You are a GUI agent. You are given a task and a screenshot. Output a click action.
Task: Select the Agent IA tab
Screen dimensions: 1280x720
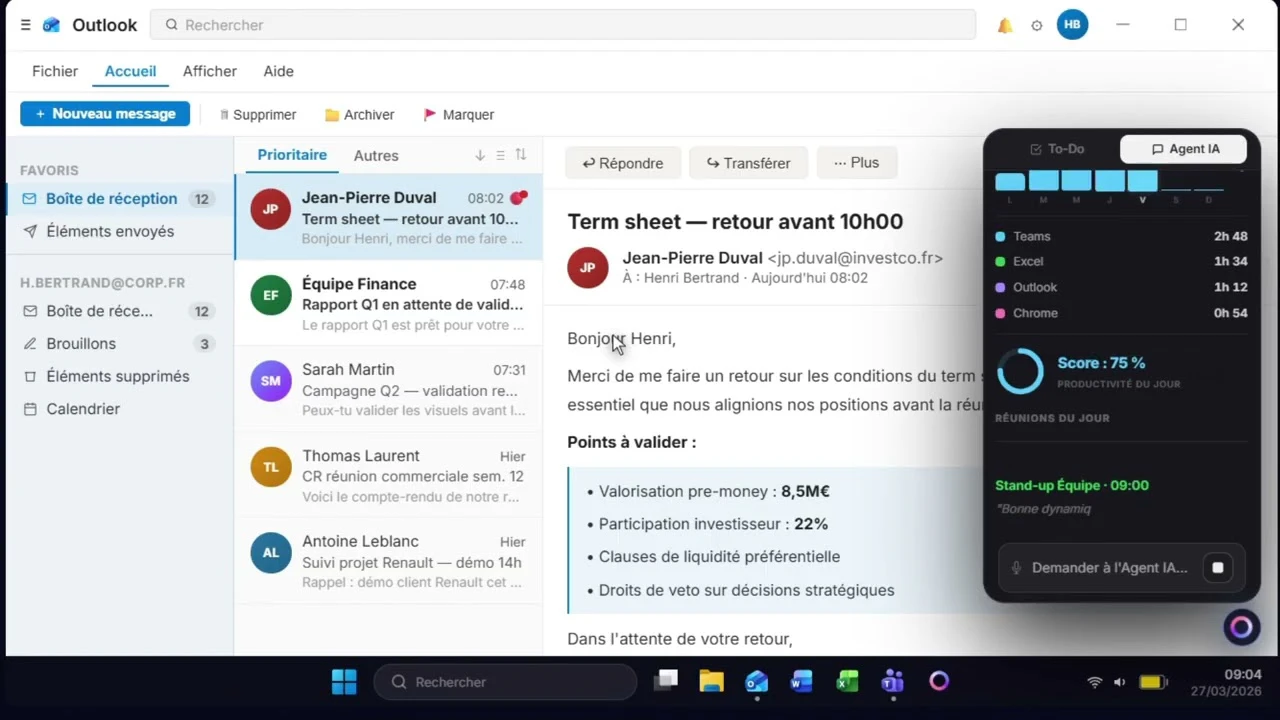point(1184,149)
